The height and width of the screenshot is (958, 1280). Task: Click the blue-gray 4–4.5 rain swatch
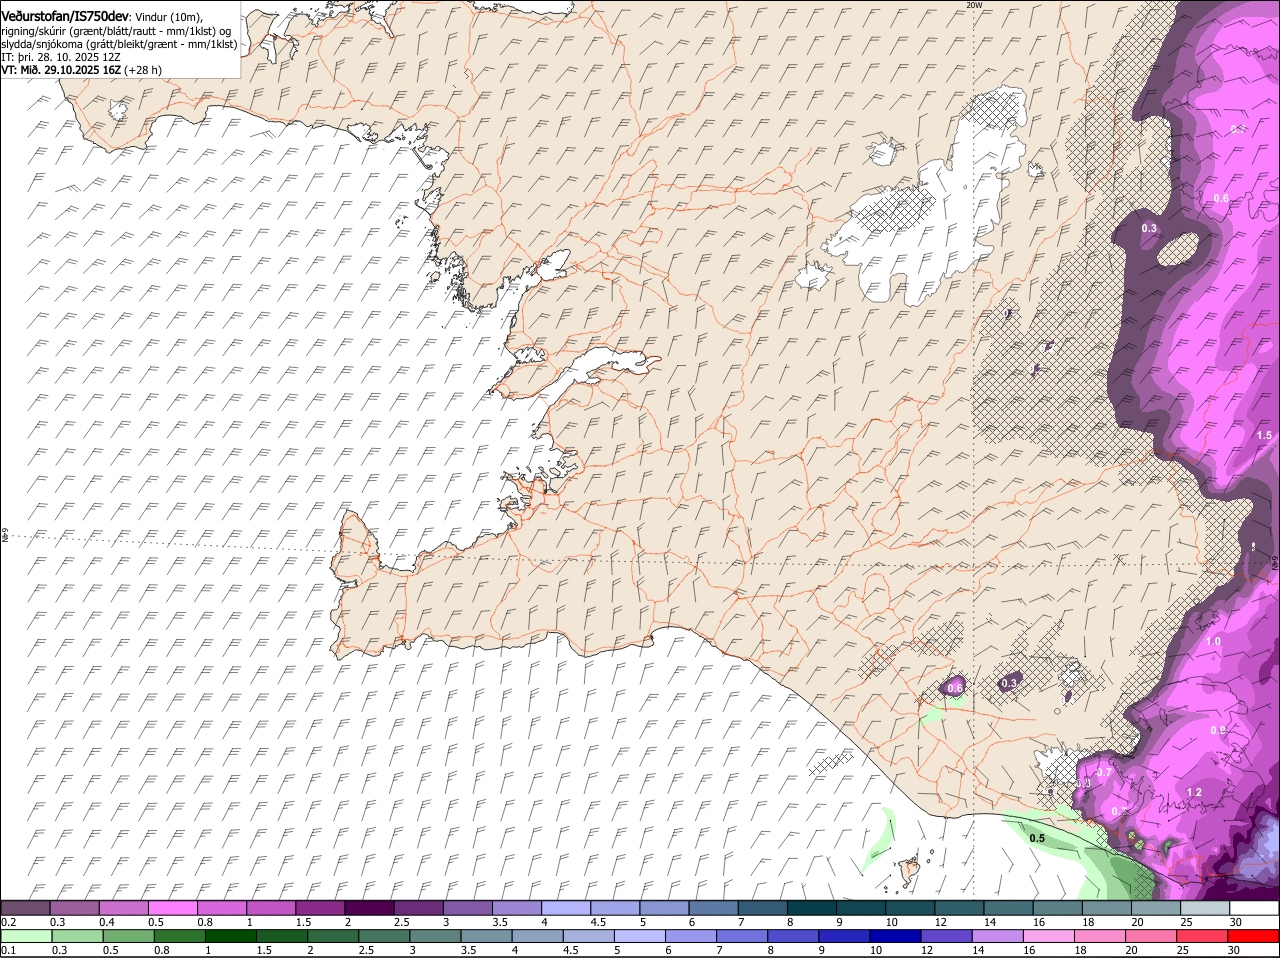click(x=537, y=936)
